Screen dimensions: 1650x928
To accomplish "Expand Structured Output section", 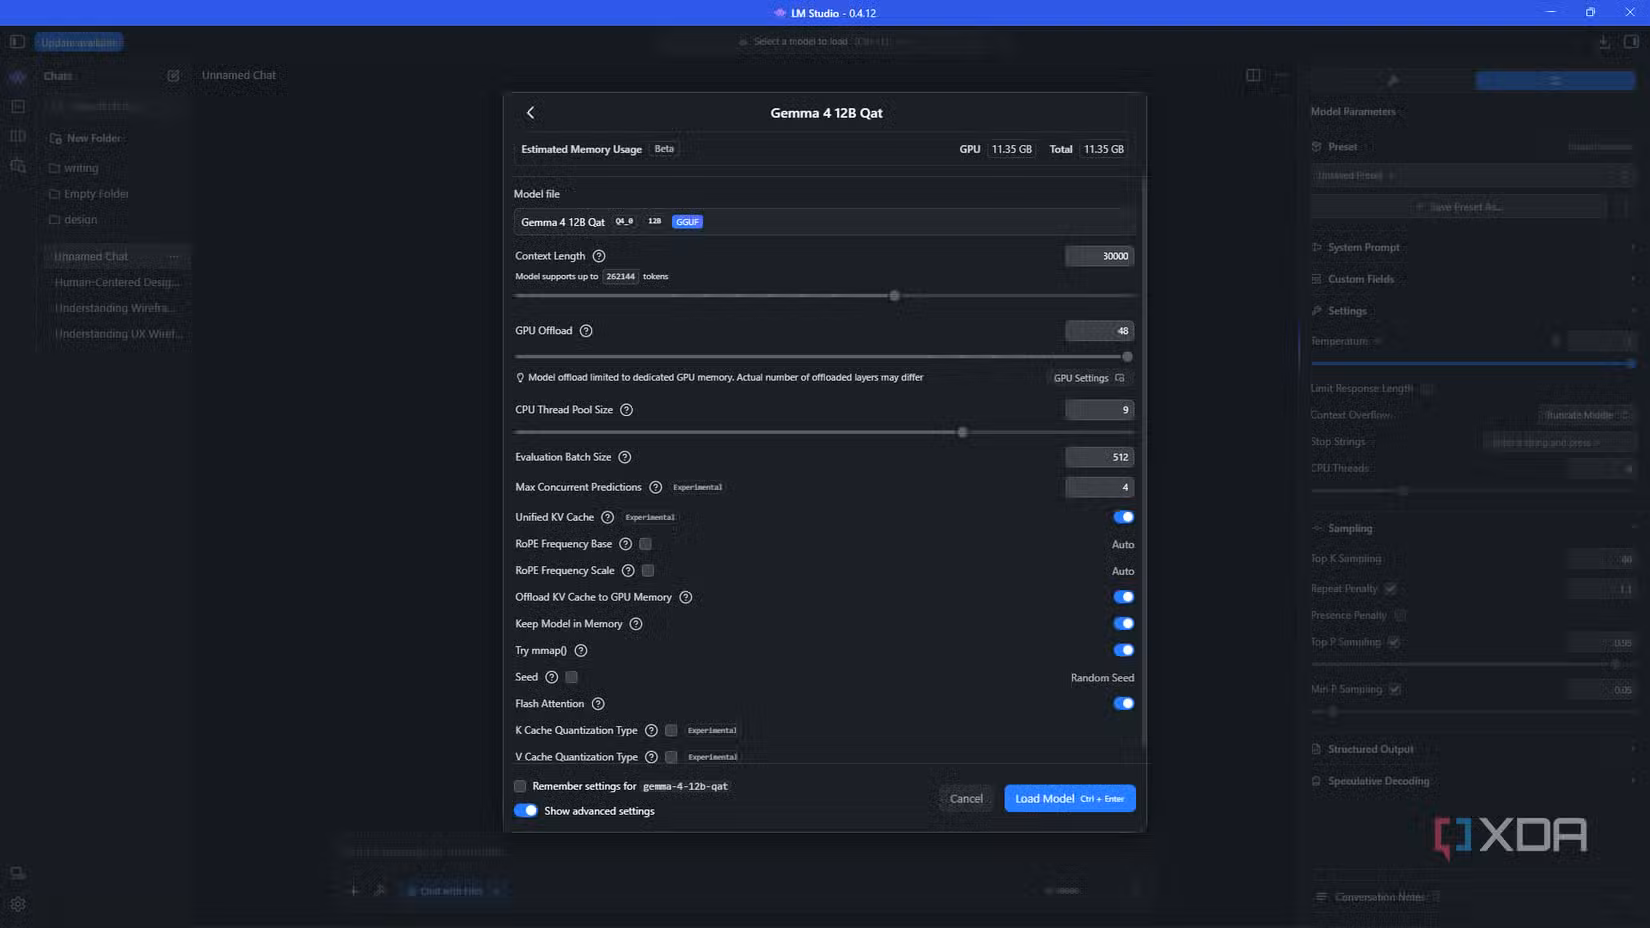I will click(x=1472, y=749).
